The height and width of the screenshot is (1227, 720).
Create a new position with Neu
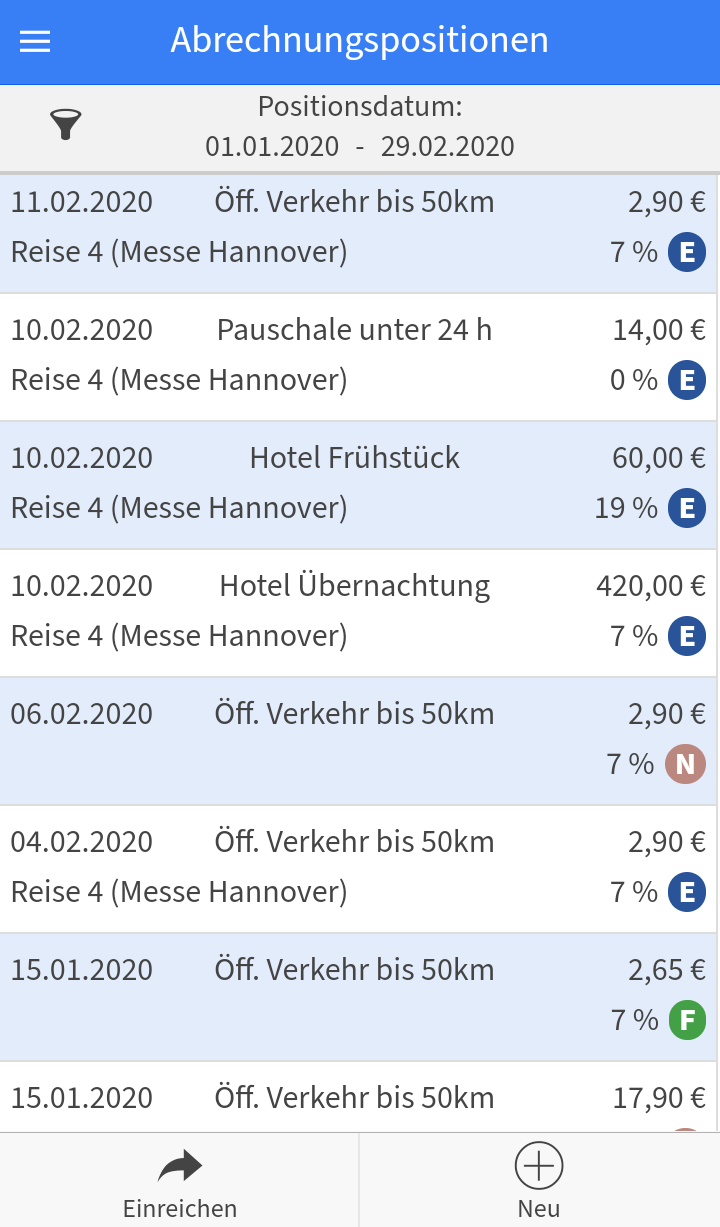(x=539, y=1180)
